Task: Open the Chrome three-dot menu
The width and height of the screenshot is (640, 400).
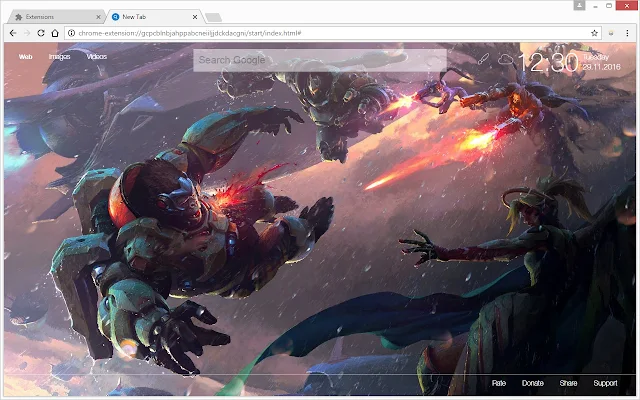Action: coord(627,33)
